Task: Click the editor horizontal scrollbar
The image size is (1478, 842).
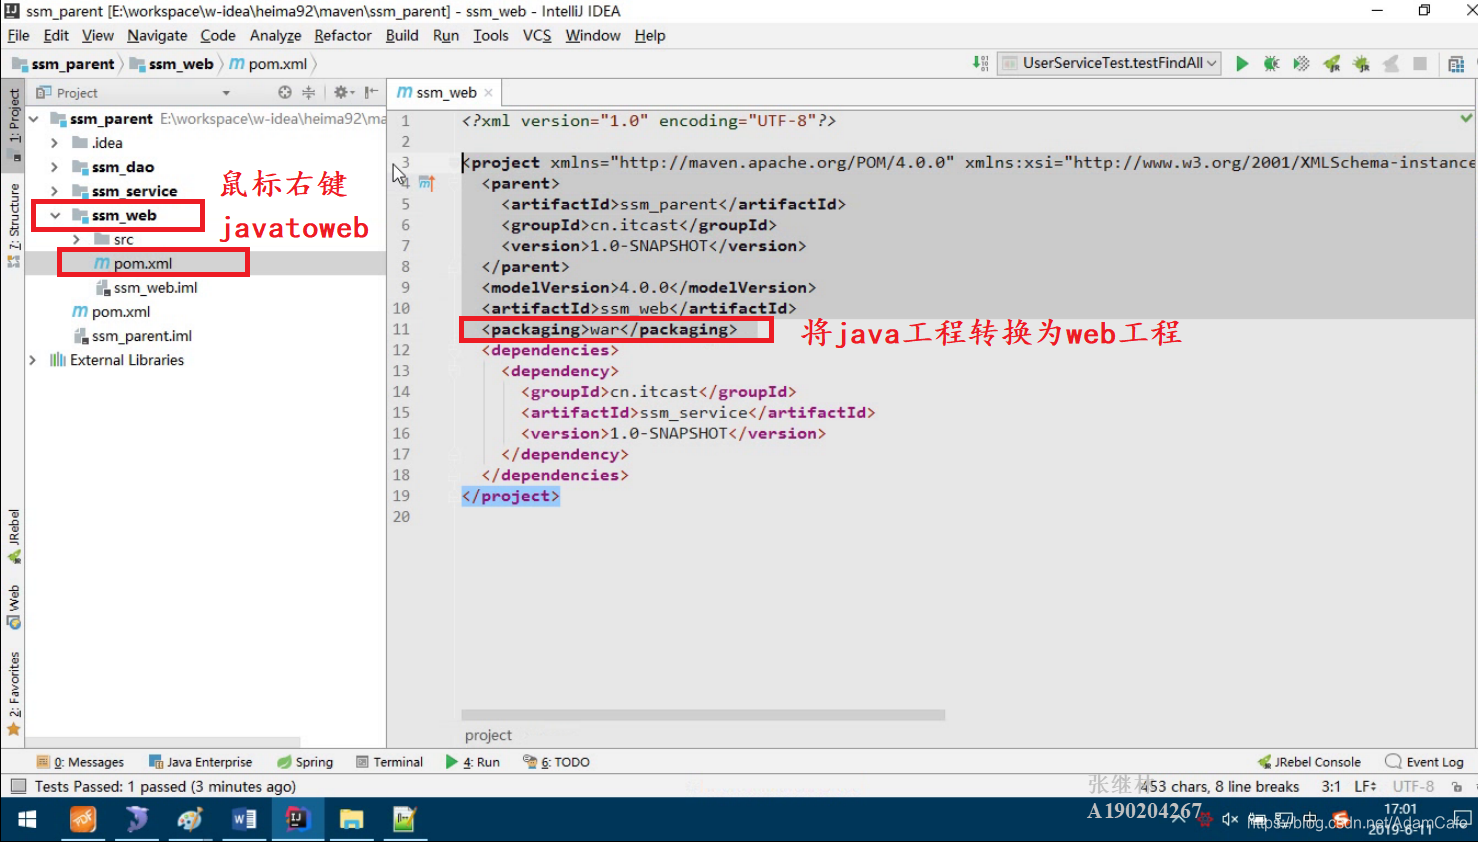Action: click(x=703, y=715)
